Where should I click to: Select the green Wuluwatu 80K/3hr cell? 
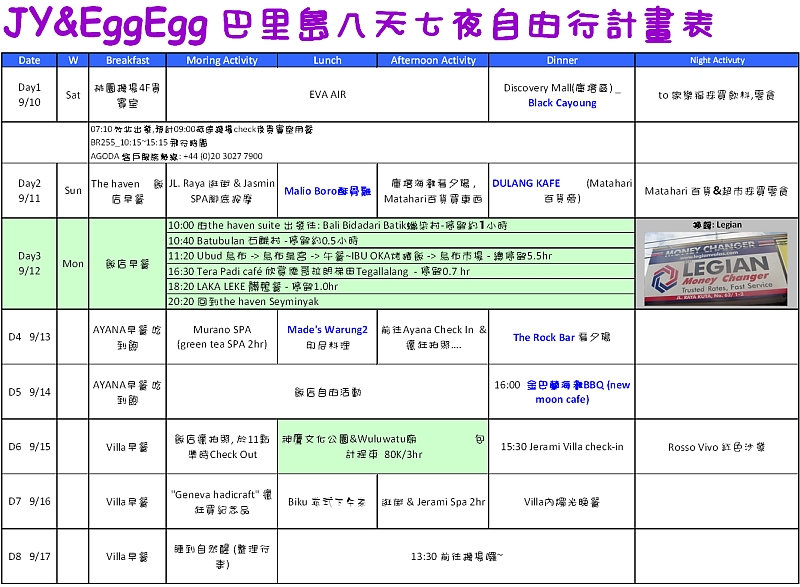point(383,447)
